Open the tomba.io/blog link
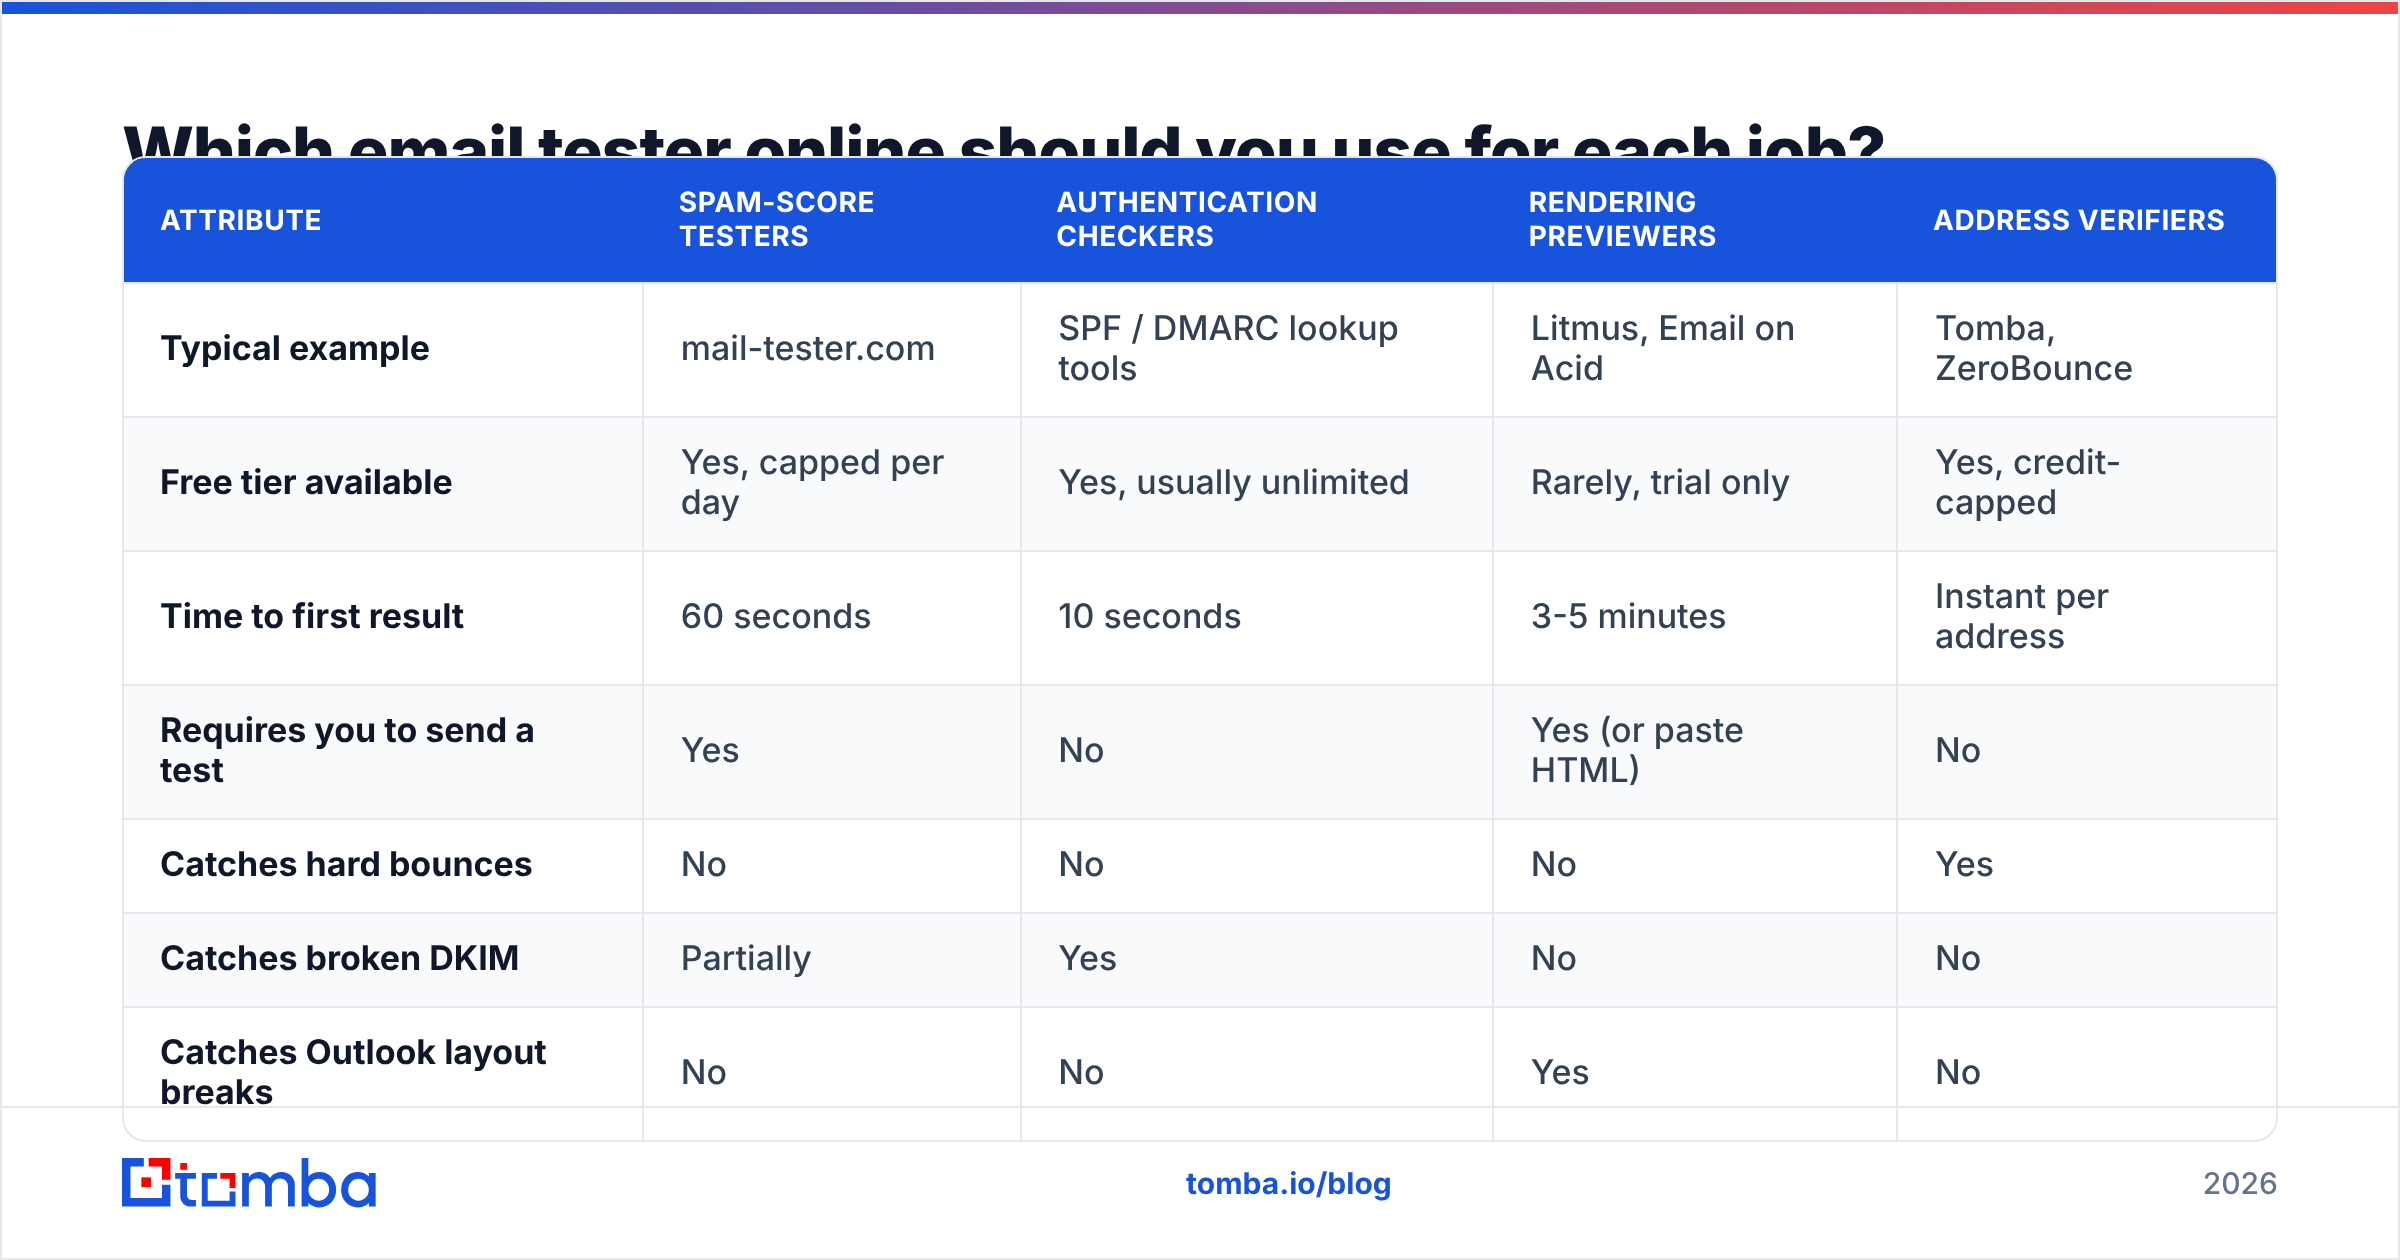Image resolution: width=2400 pixels, height=1260 pixels. 1288,1184
